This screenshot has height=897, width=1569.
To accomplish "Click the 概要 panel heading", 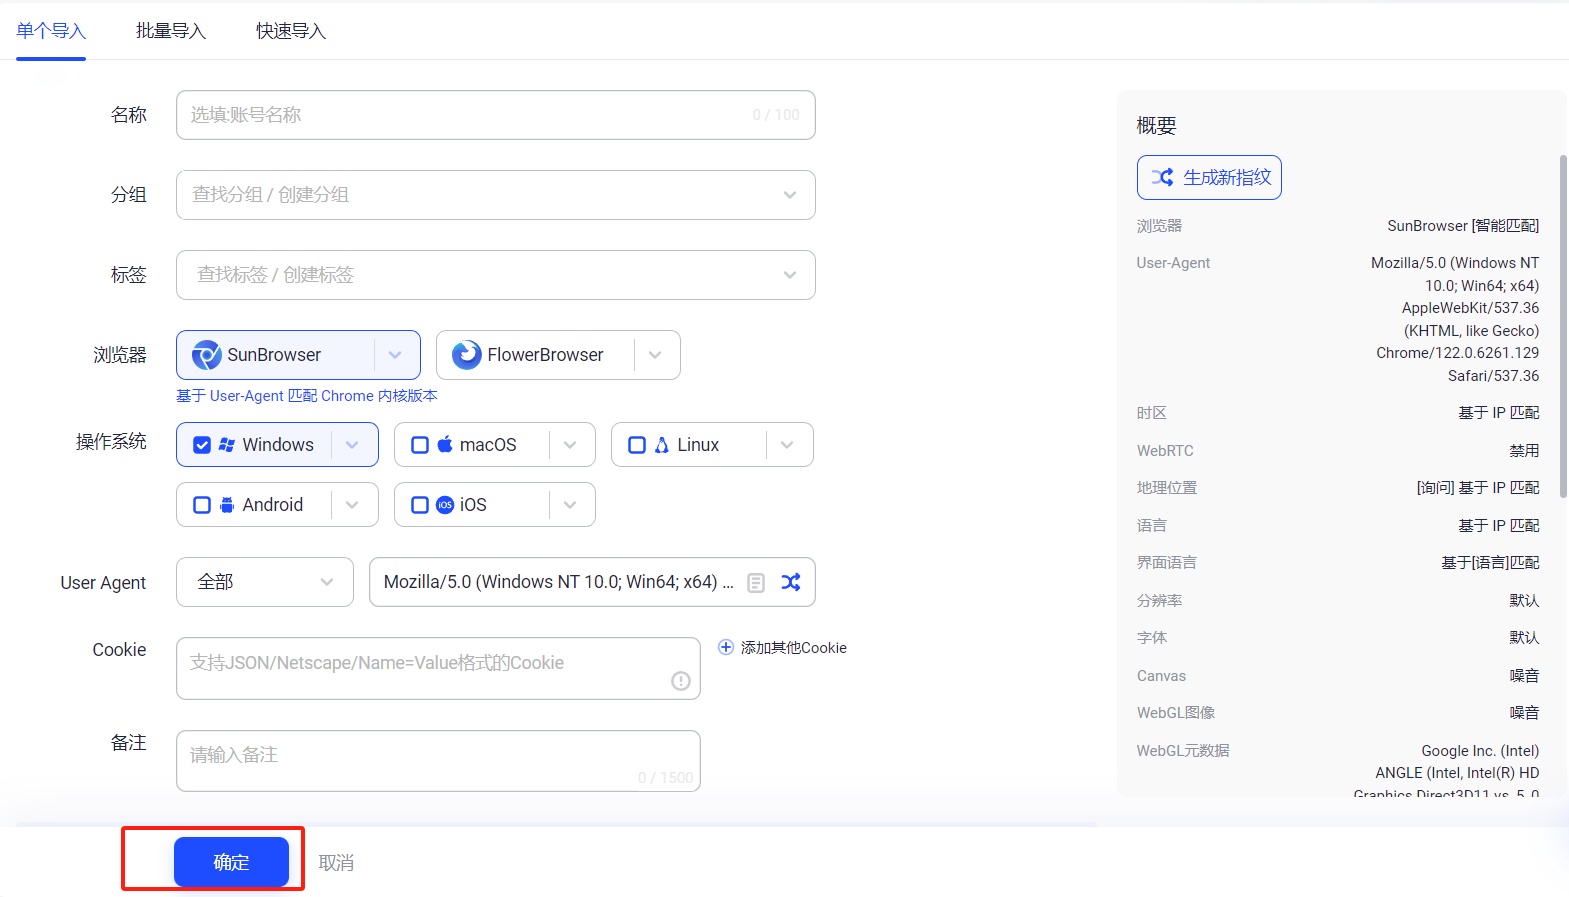I will click(x=1156, y=126).
